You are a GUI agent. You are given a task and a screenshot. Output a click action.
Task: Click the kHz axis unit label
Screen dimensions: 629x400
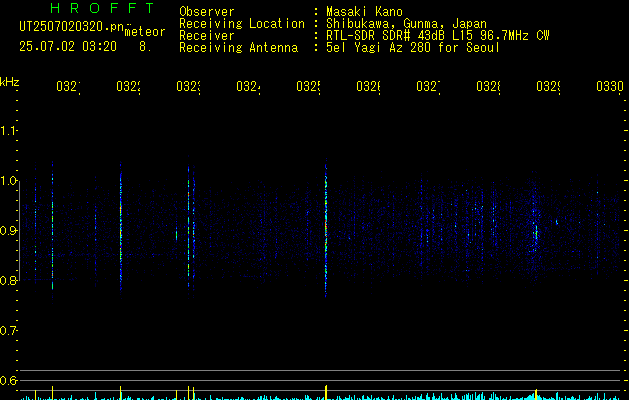pos(9,83)
